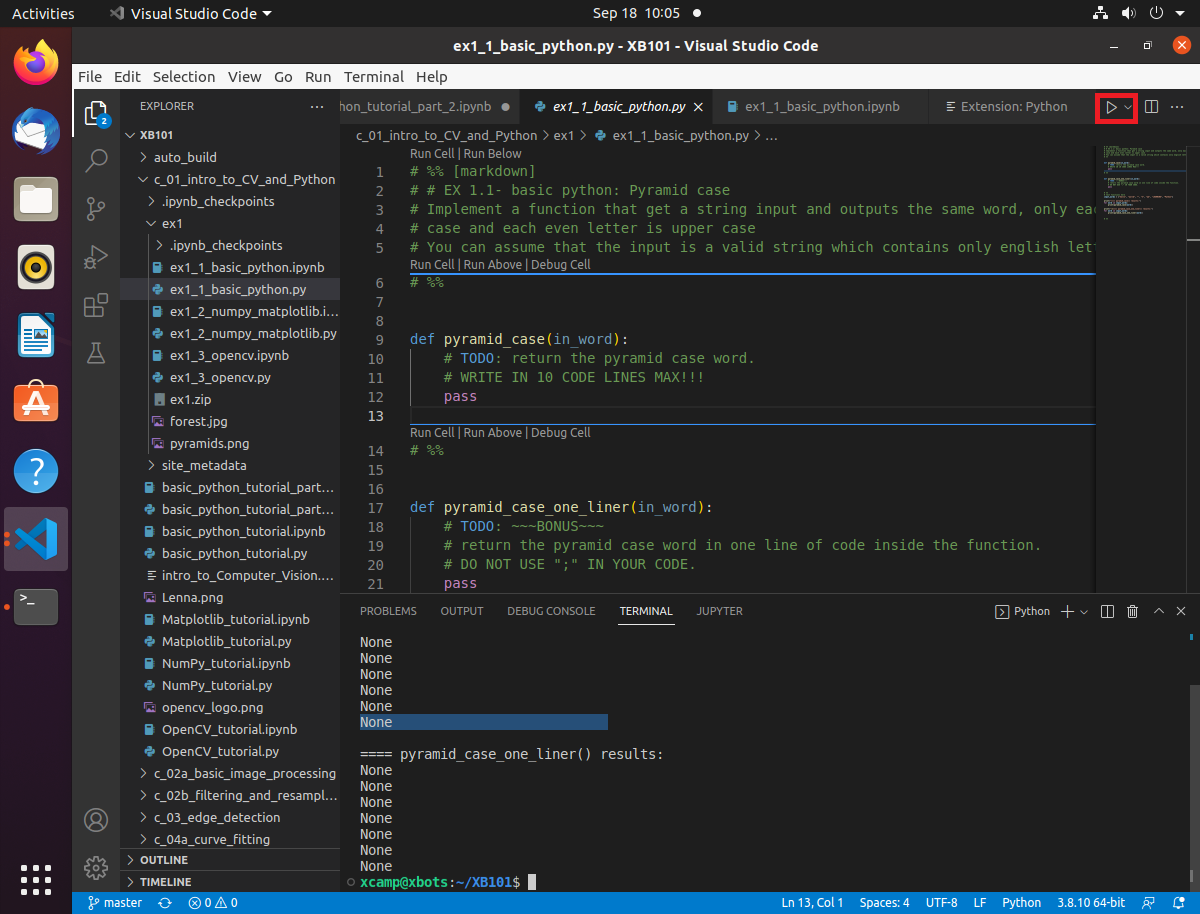Open editor More Actions ellipsis
Viewport: 1200px width, 914px height.
(1177, 106)
